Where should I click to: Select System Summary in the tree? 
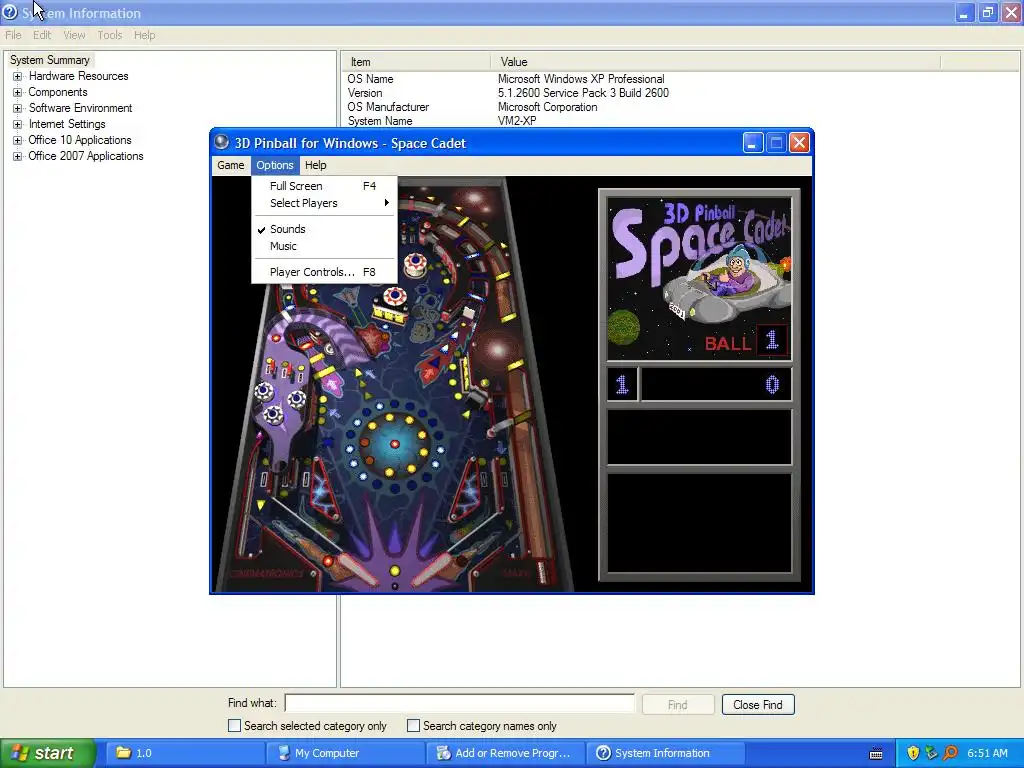[50, 60]
